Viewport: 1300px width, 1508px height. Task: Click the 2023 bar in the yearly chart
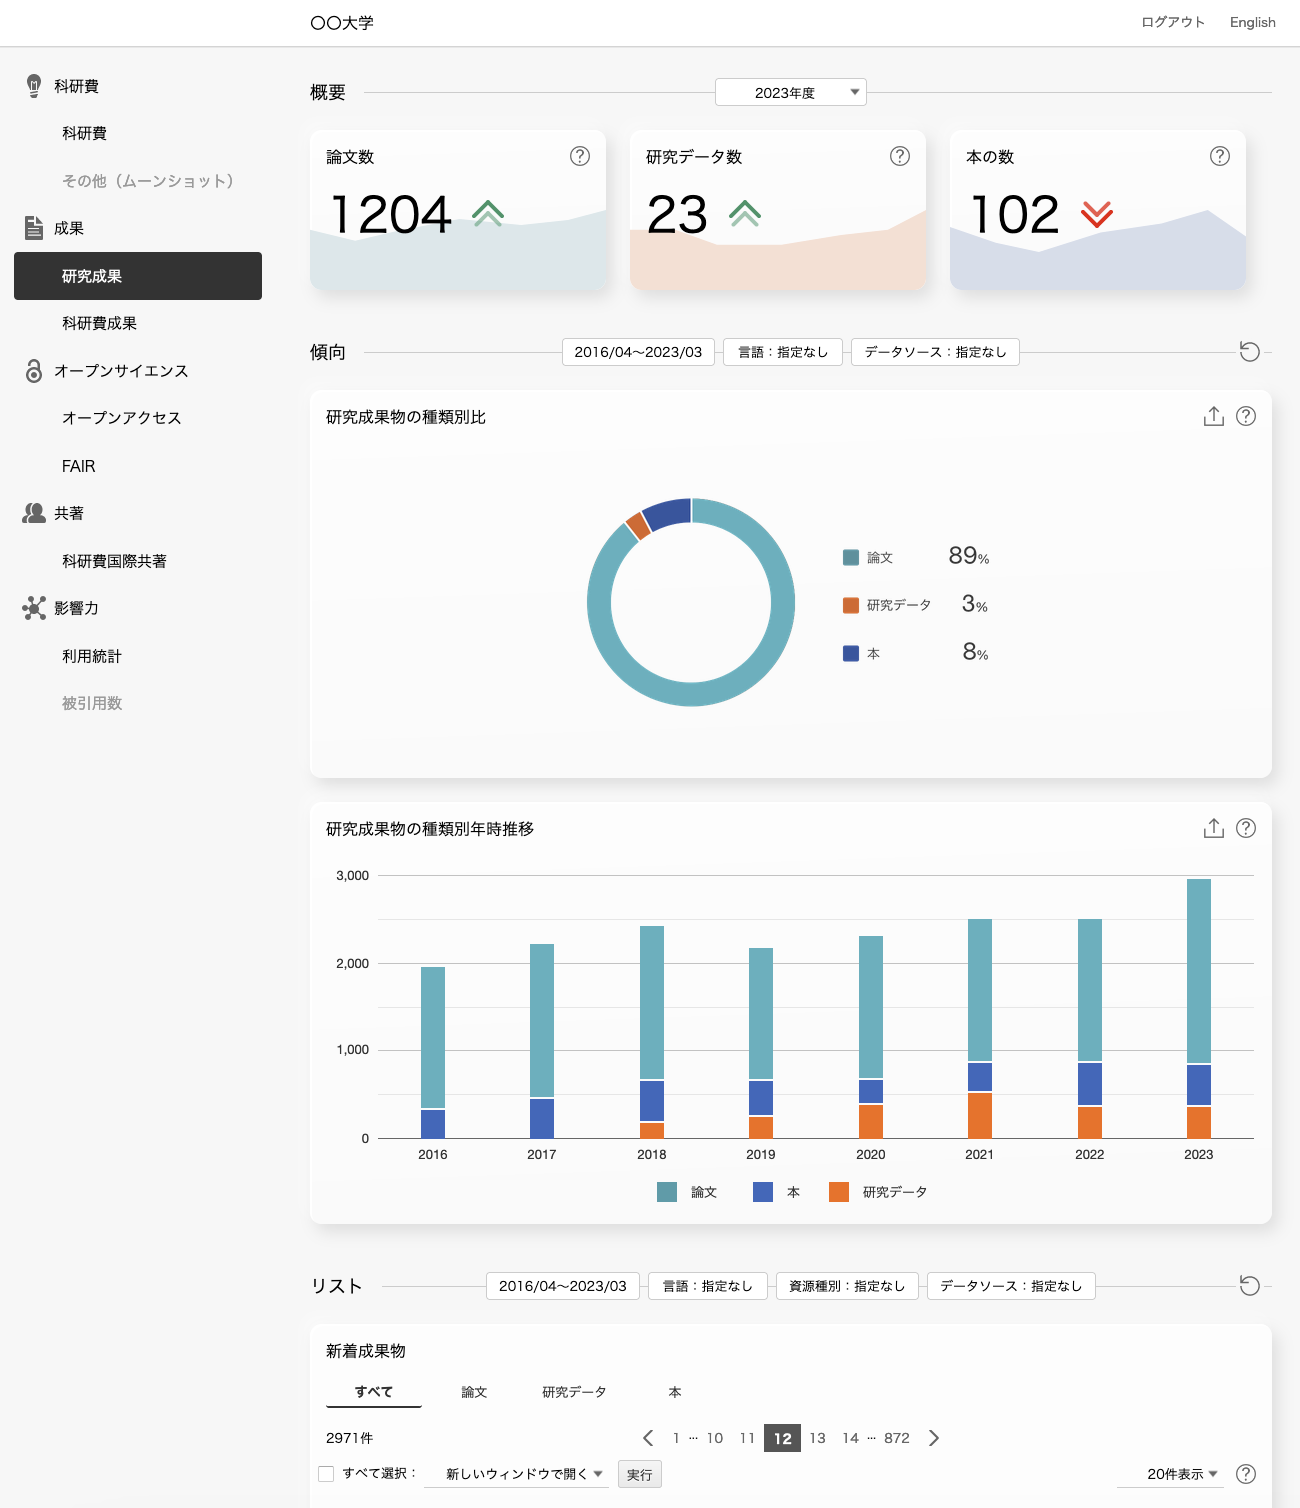pyautogui.click(x=1199, y=1008)
